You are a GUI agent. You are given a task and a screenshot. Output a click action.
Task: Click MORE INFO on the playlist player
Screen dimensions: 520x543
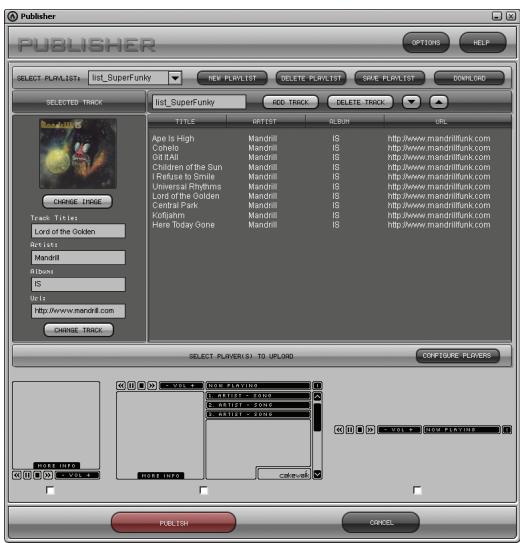click(x=161, y=476)
